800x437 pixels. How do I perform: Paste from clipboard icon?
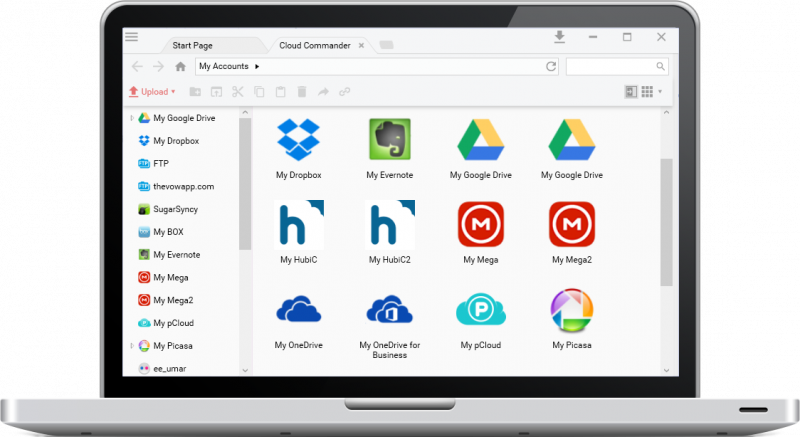coord(281,92)
